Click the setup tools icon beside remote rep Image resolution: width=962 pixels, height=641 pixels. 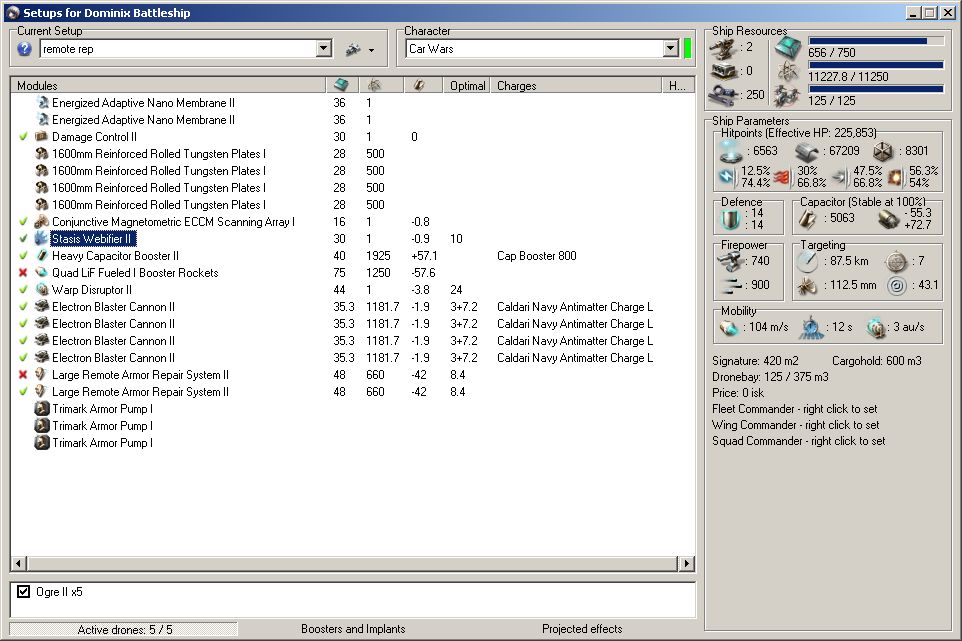(x=352, y=49)
